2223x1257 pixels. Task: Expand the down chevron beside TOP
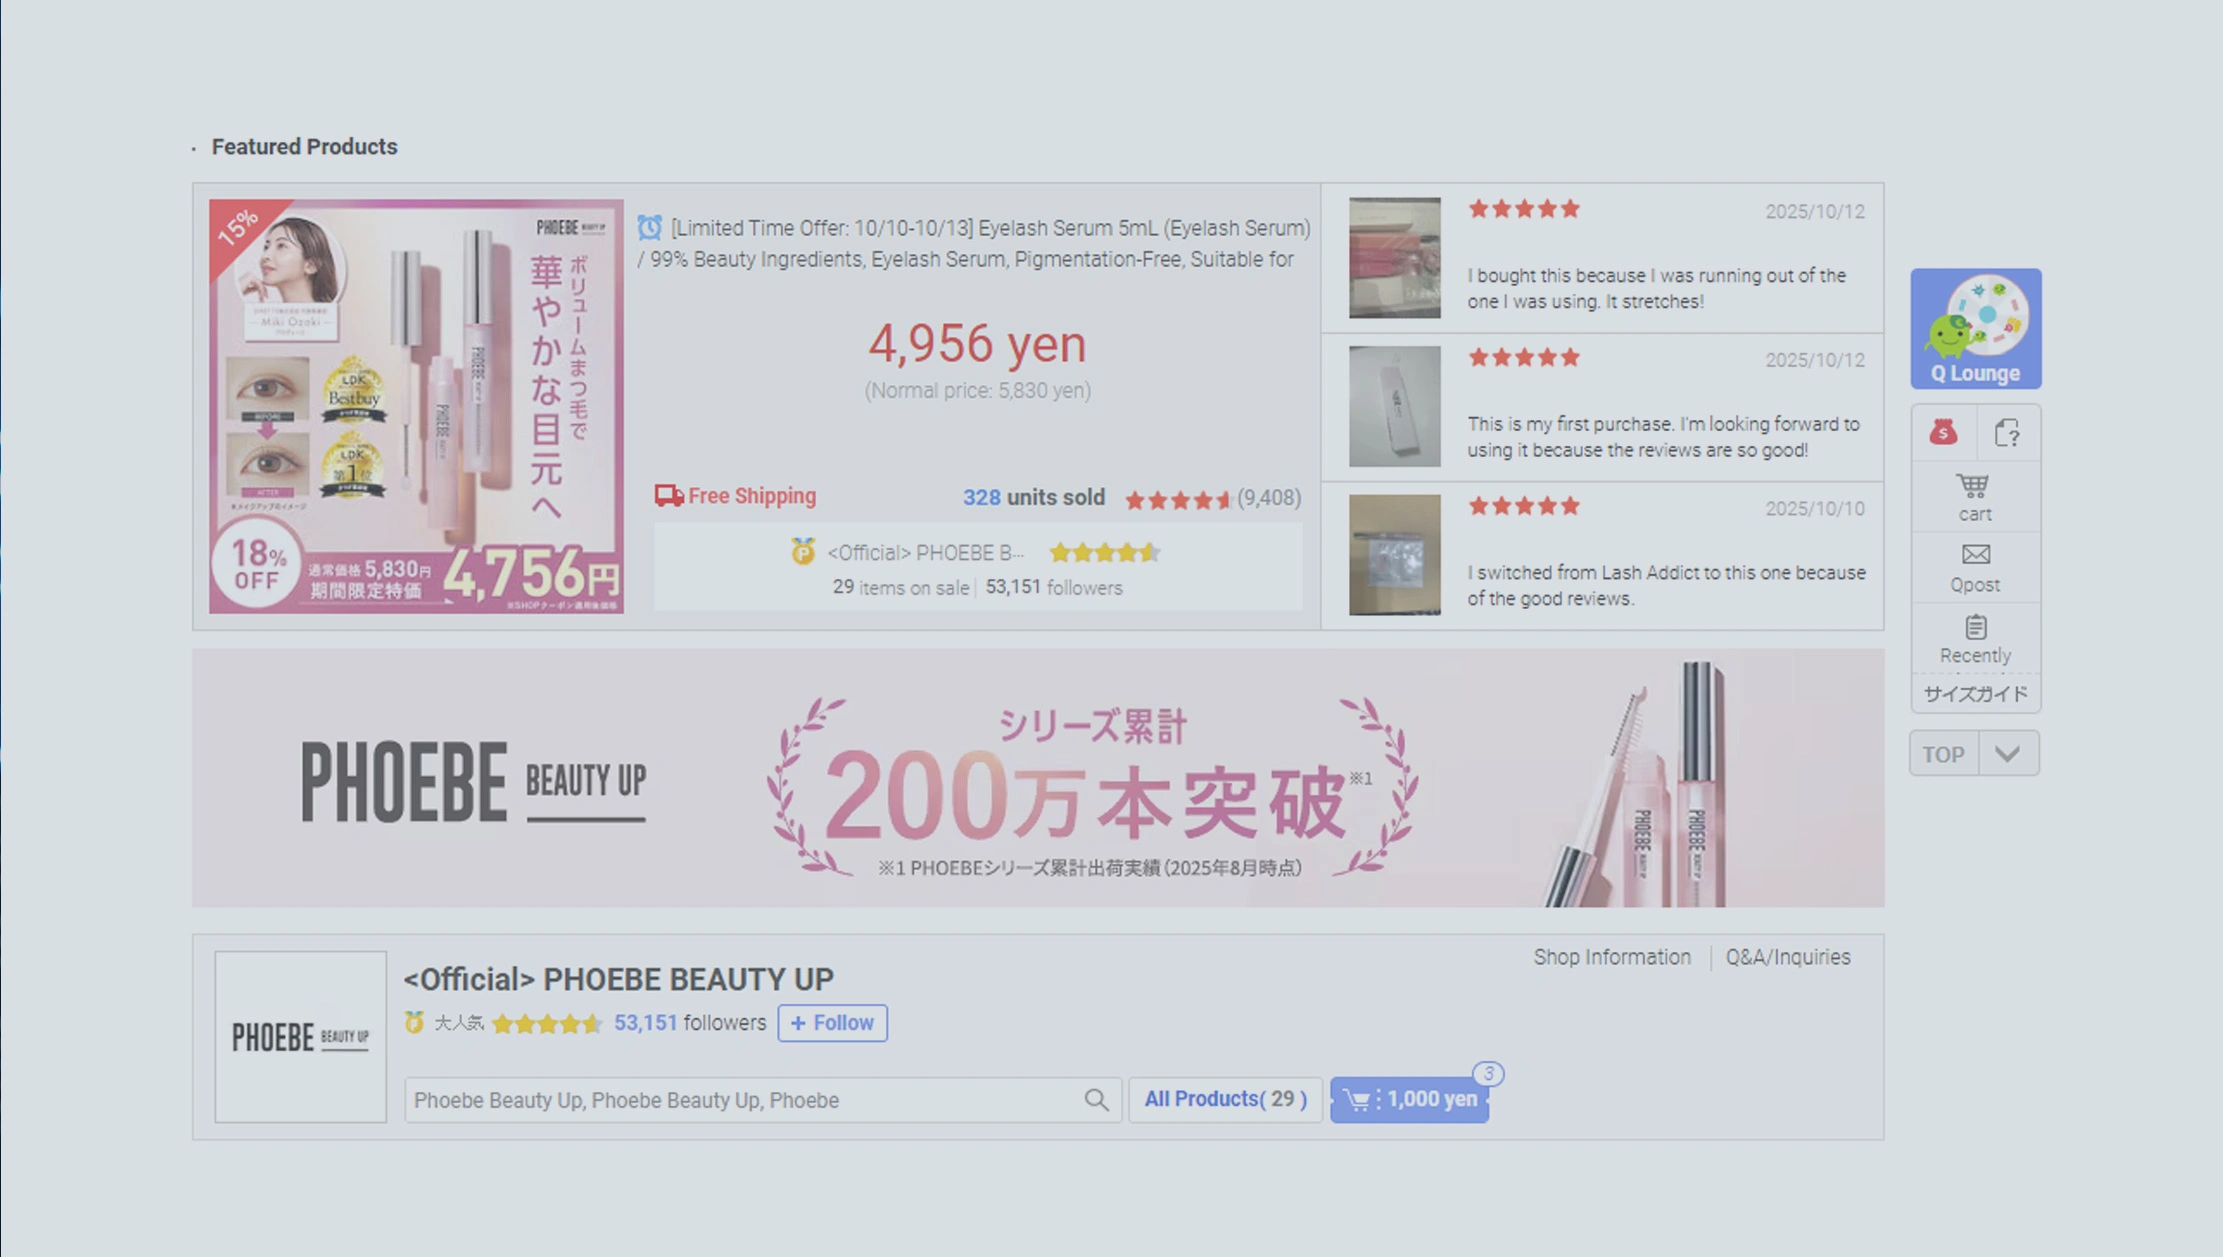click(2007, 754)
